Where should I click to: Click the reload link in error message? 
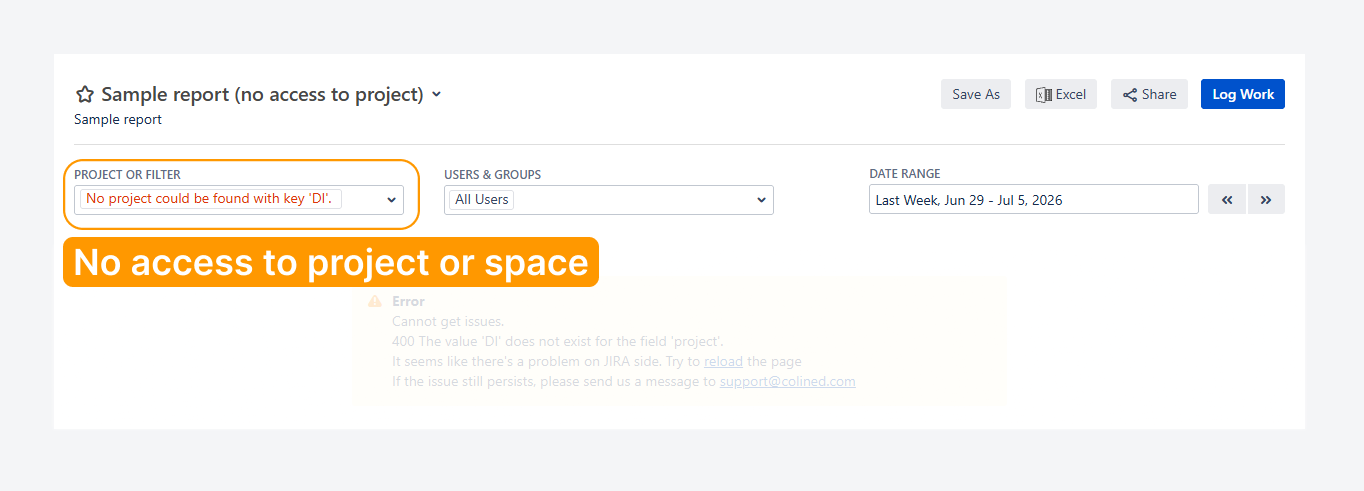[x=723, y=361]
